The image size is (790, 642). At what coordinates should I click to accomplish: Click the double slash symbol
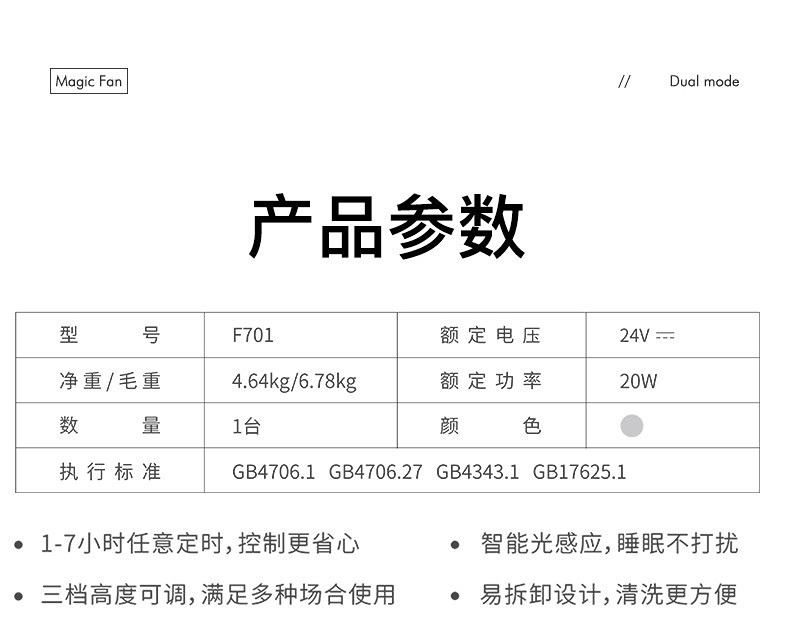(624, 81)
